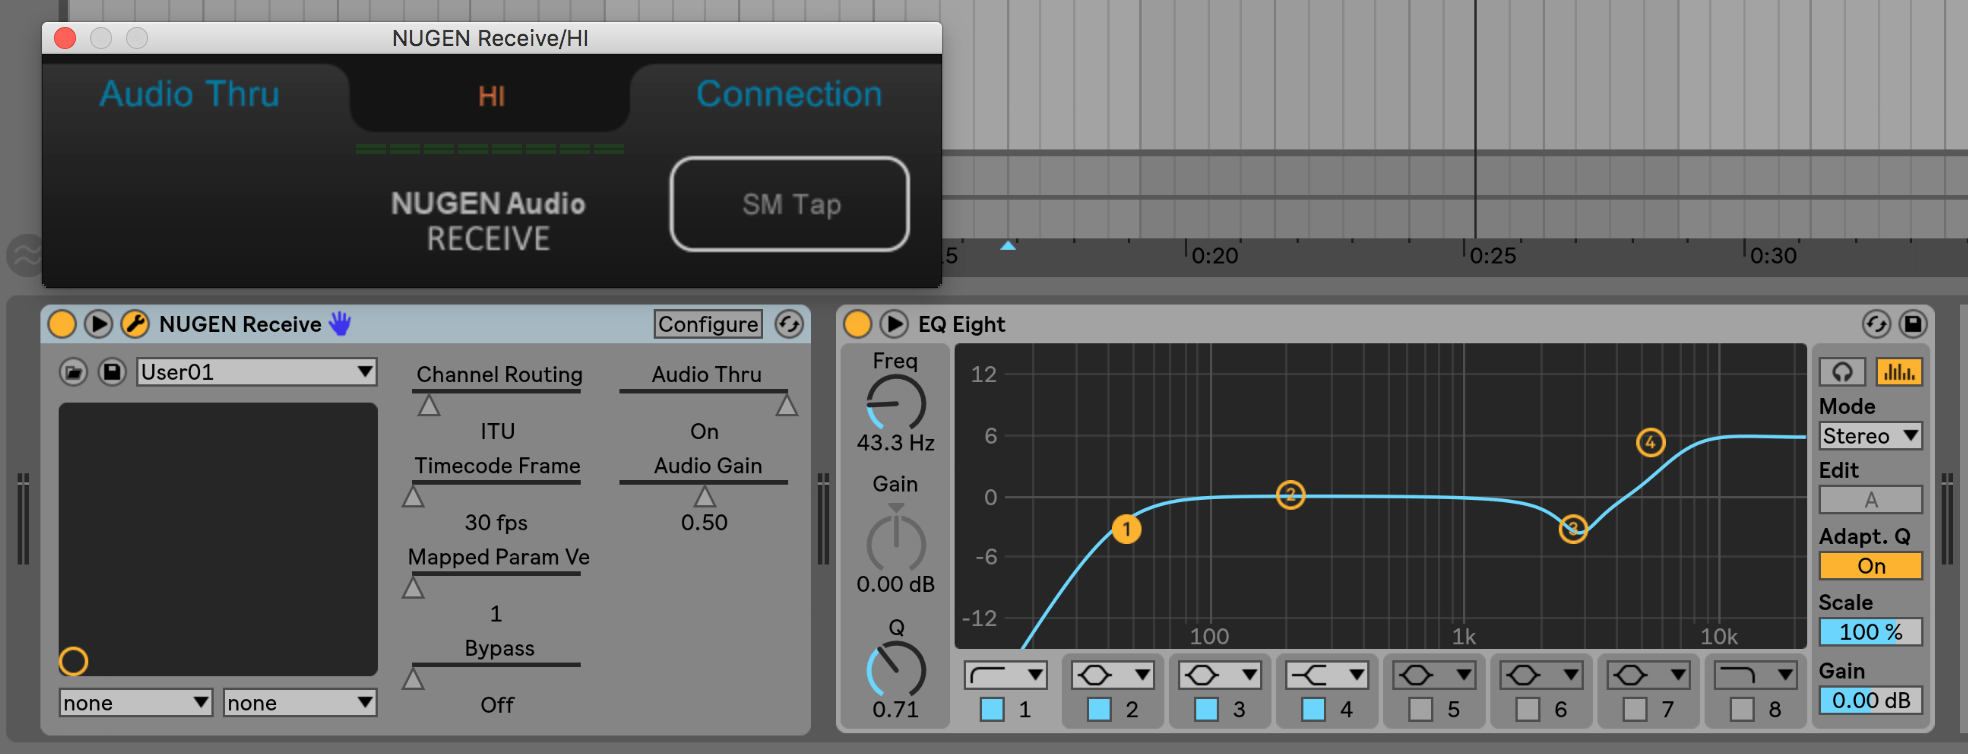The height and width of the screenshot is (754, 1968).
Task: Open filter 1 type dropdown
Action: click(x=1006, y=676)
